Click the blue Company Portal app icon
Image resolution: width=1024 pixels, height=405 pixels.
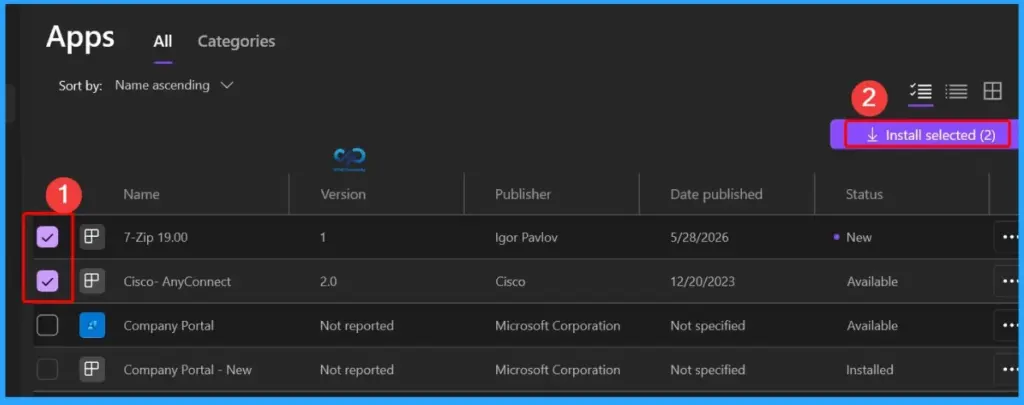pyautogui.click(x=92, y=325)
